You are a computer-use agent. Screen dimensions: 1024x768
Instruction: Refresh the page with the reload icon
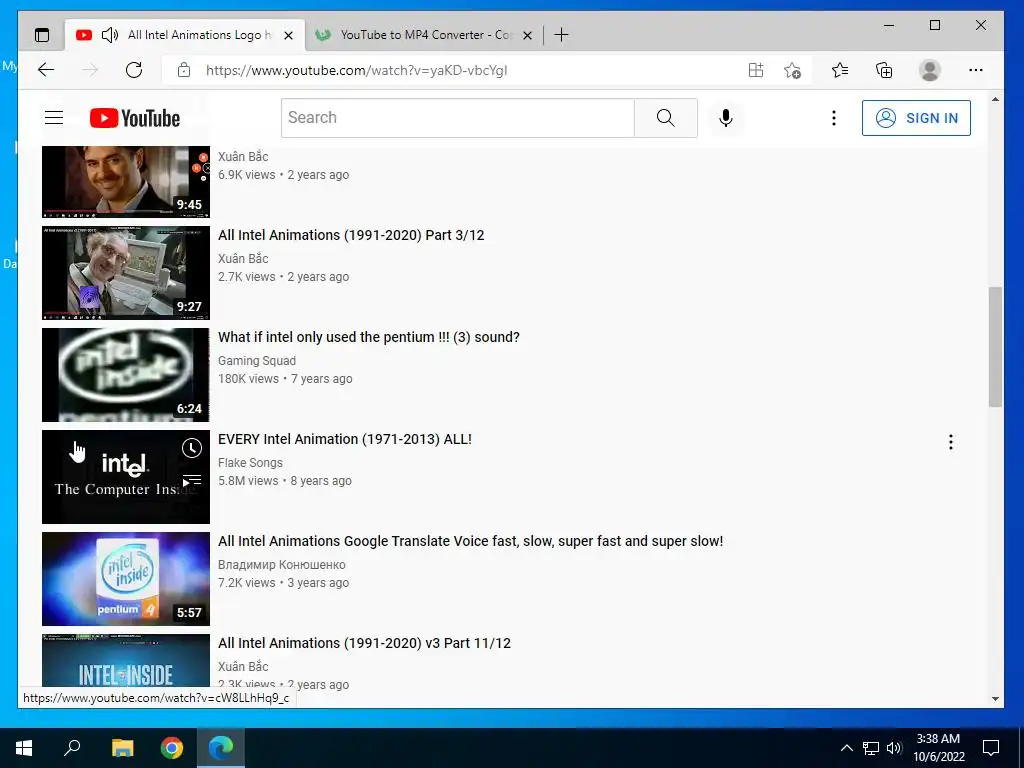[x=134, y=70]
